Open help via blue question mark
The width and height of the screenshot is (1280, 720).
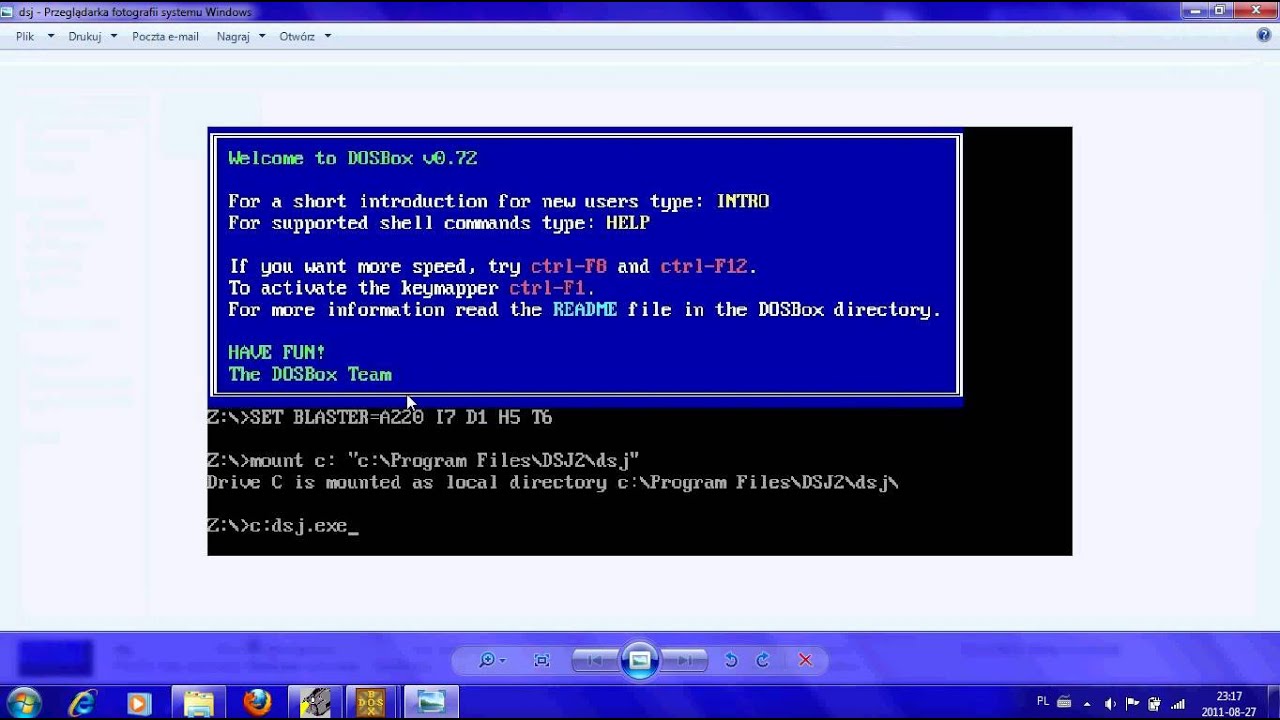(1263, 35)
